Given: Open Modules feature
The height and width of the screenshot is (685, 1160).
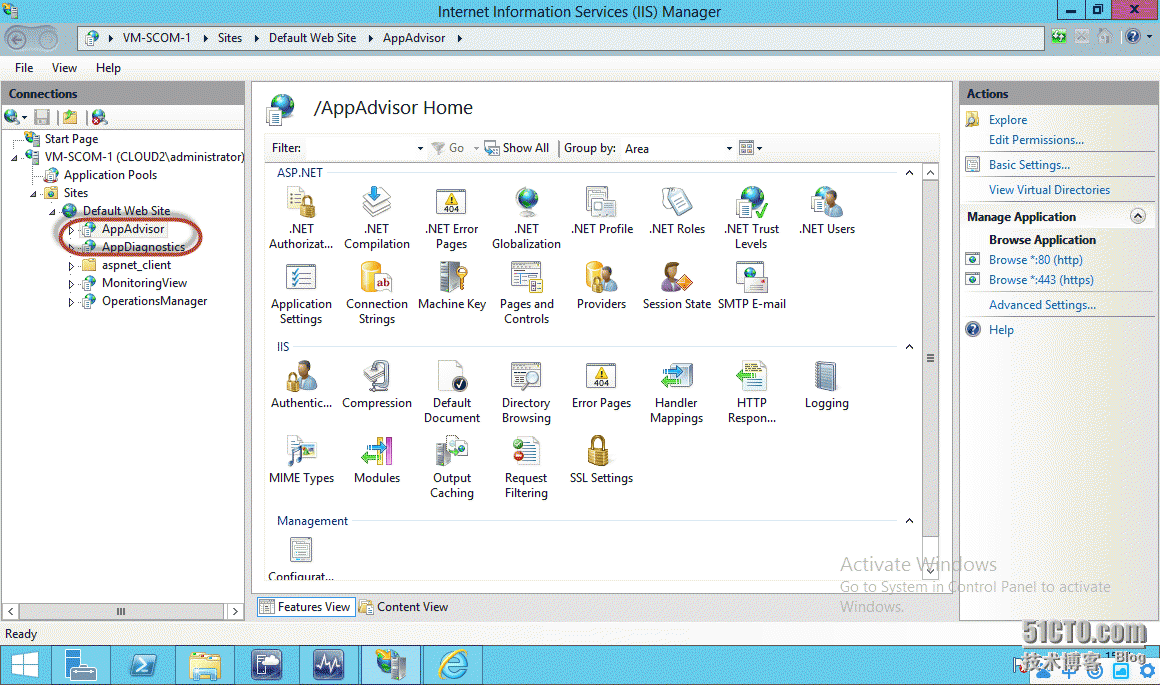Looking at the screenshot, I should pyautogui.click(x=377, y=460).
